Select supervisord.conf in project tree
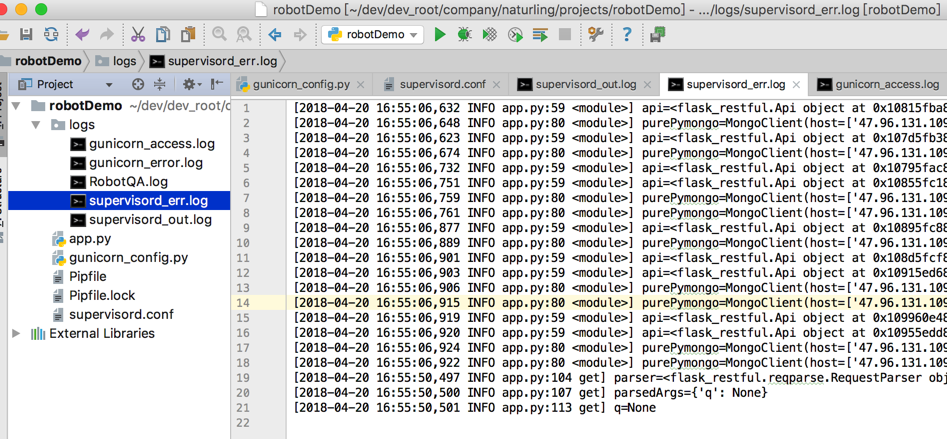The height and width of the screenshot is (439, 947). pyautogui.click(x=121, y=315)
